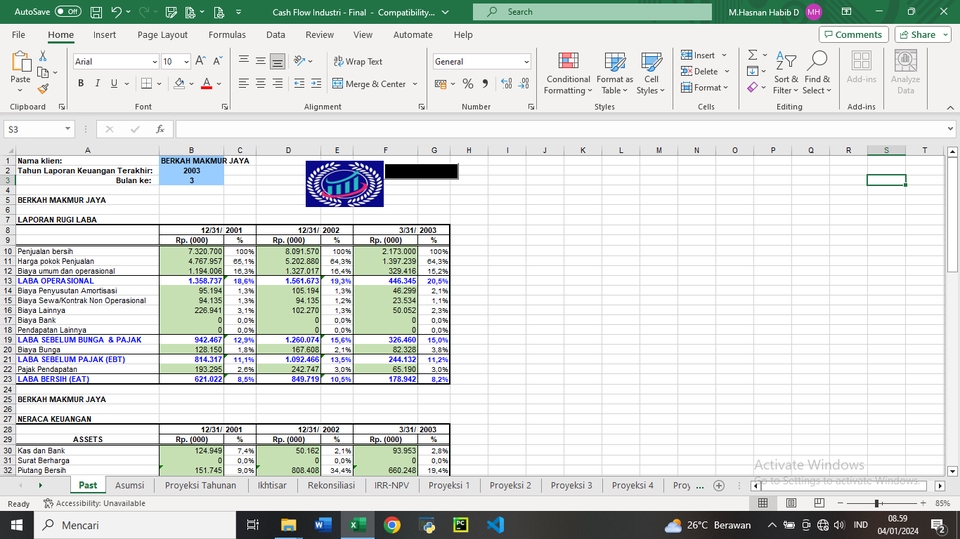Click the Insert Function fx icon
960x539 pixels.
160,129
